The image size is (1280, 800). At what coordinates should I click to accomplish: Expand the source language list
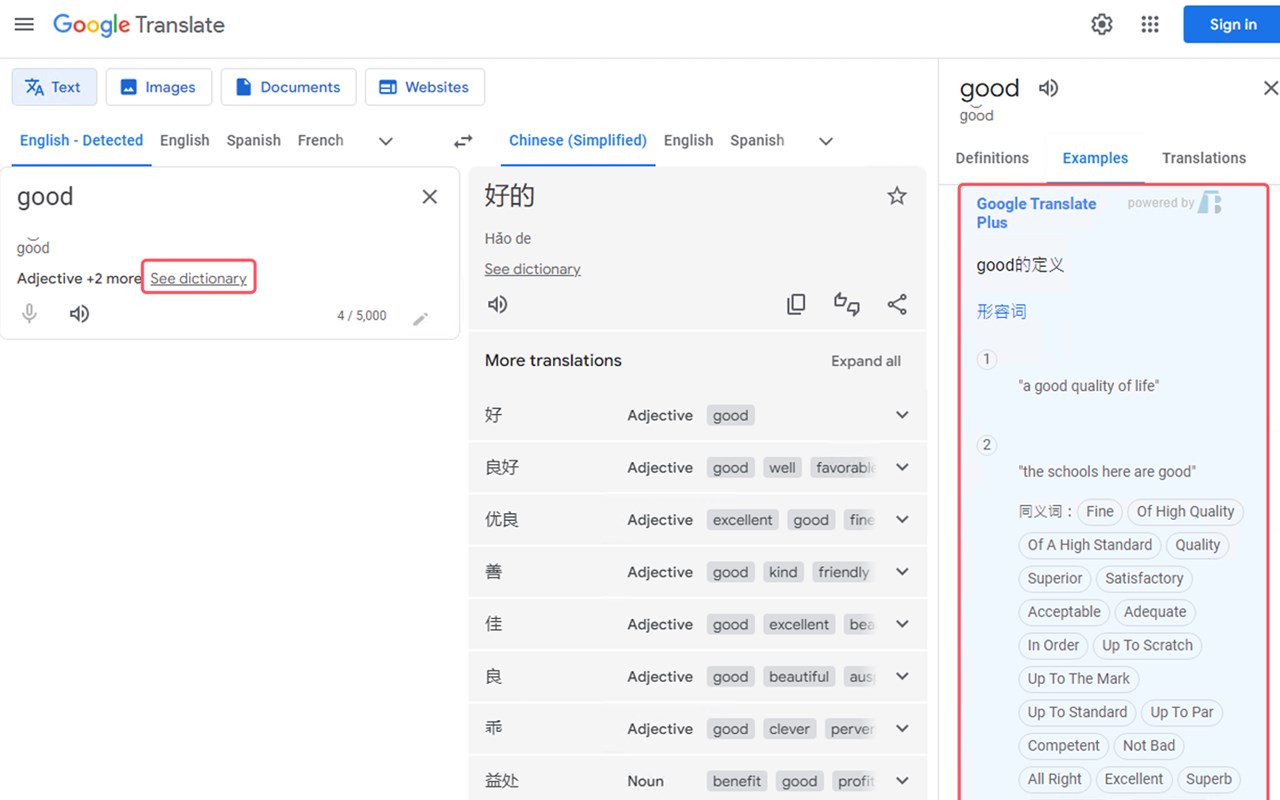386,141
